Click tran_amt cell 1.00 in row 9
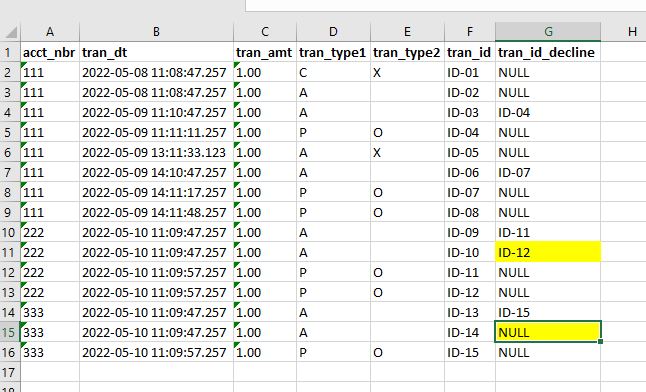The width and height of the screenshot is (646, 392). click(265, 212)
